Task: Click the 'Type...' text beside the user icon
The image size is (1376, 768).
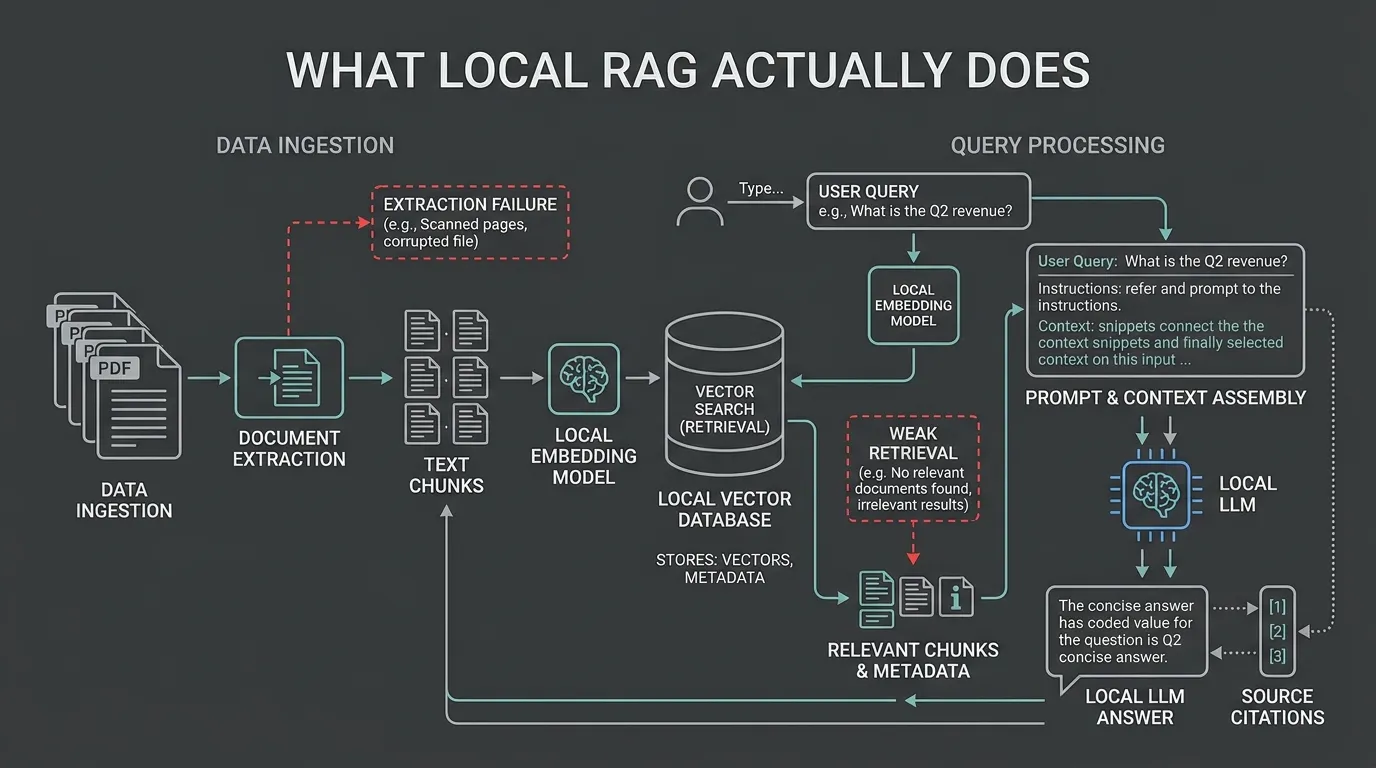Action: 761,188
